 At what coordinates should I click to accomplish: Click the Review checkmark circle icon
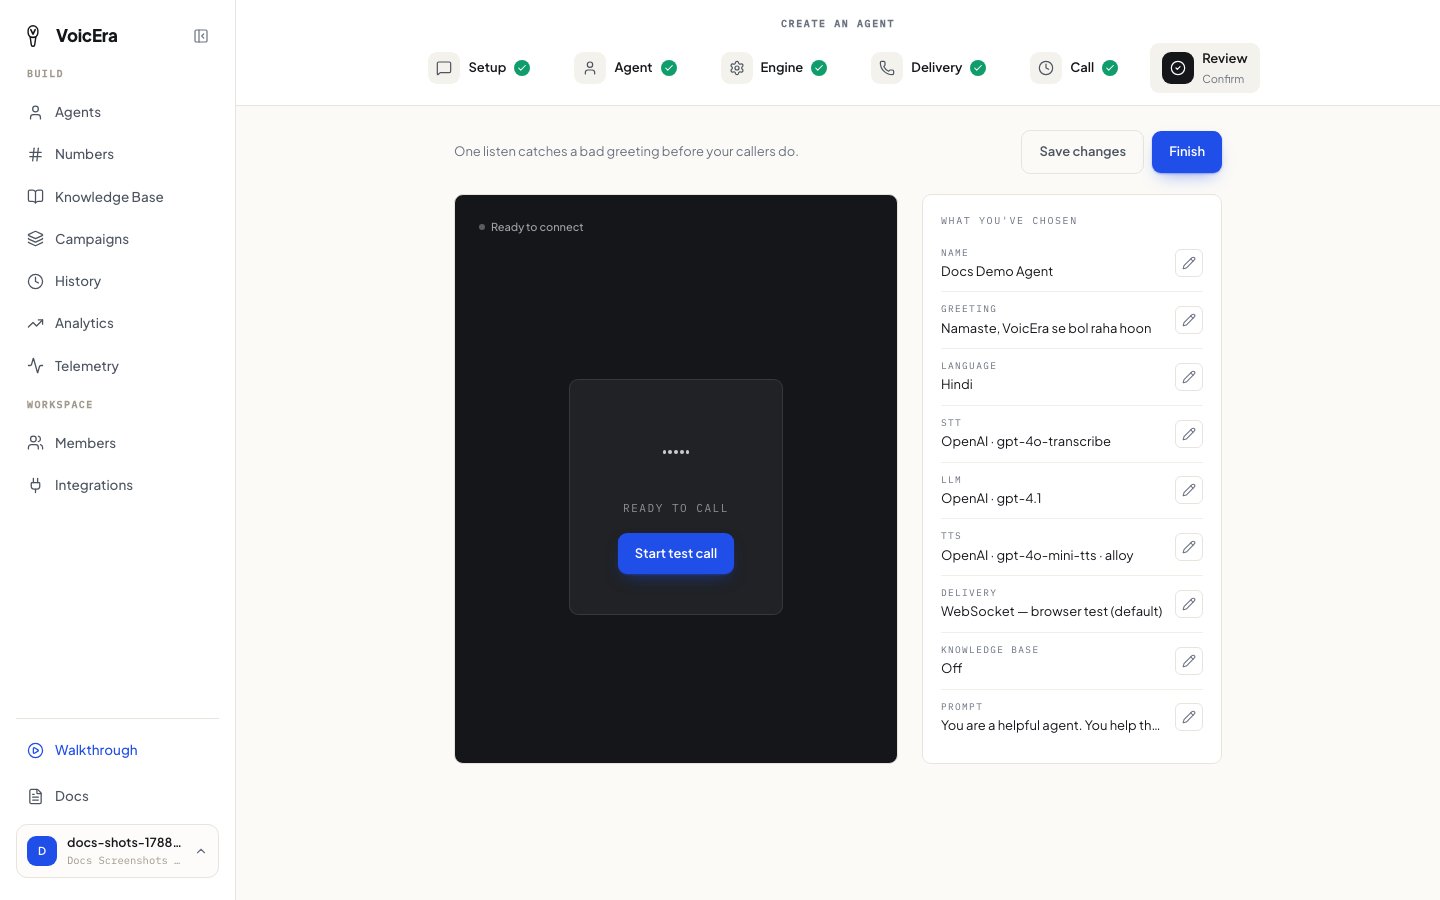[1178, 68]
